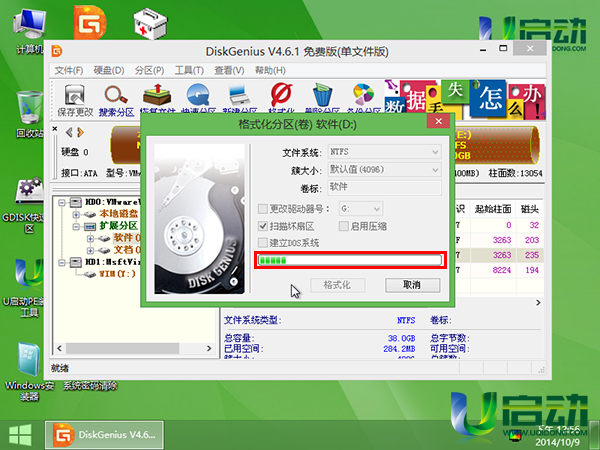The image size is (600, 450).
Task: Open the 查看(V) menu
Action: 229,70
